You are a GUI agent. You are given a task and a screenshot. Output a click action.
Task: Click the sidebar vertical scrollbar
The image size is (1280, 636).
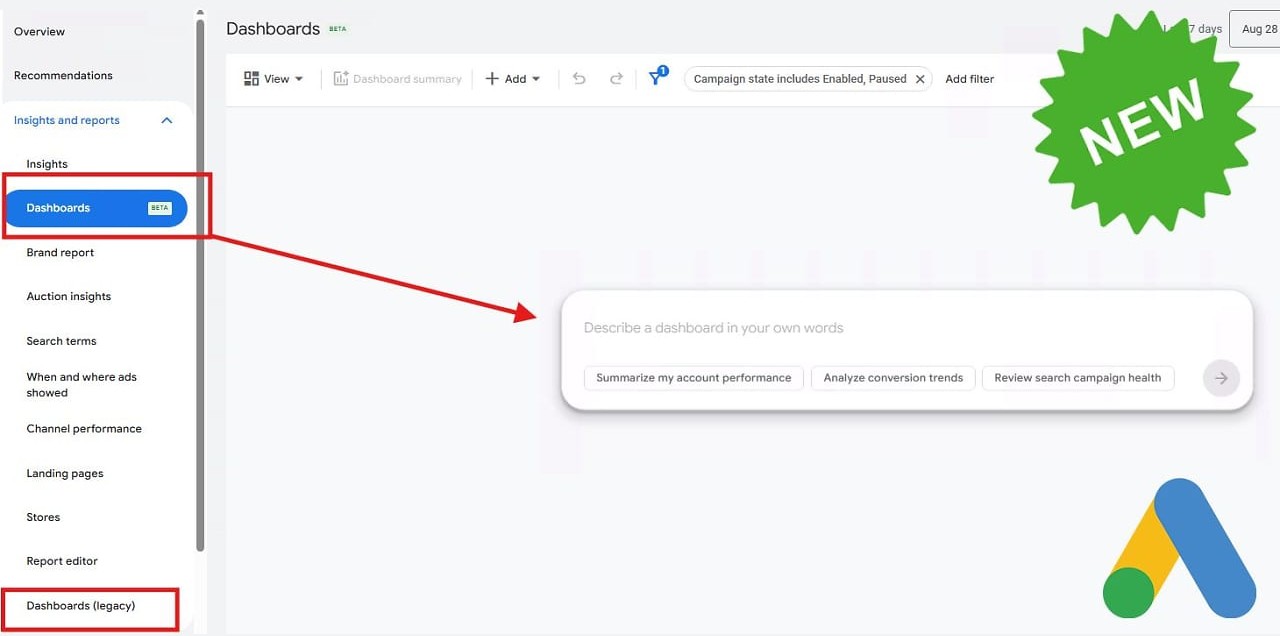tap(200, 285)
